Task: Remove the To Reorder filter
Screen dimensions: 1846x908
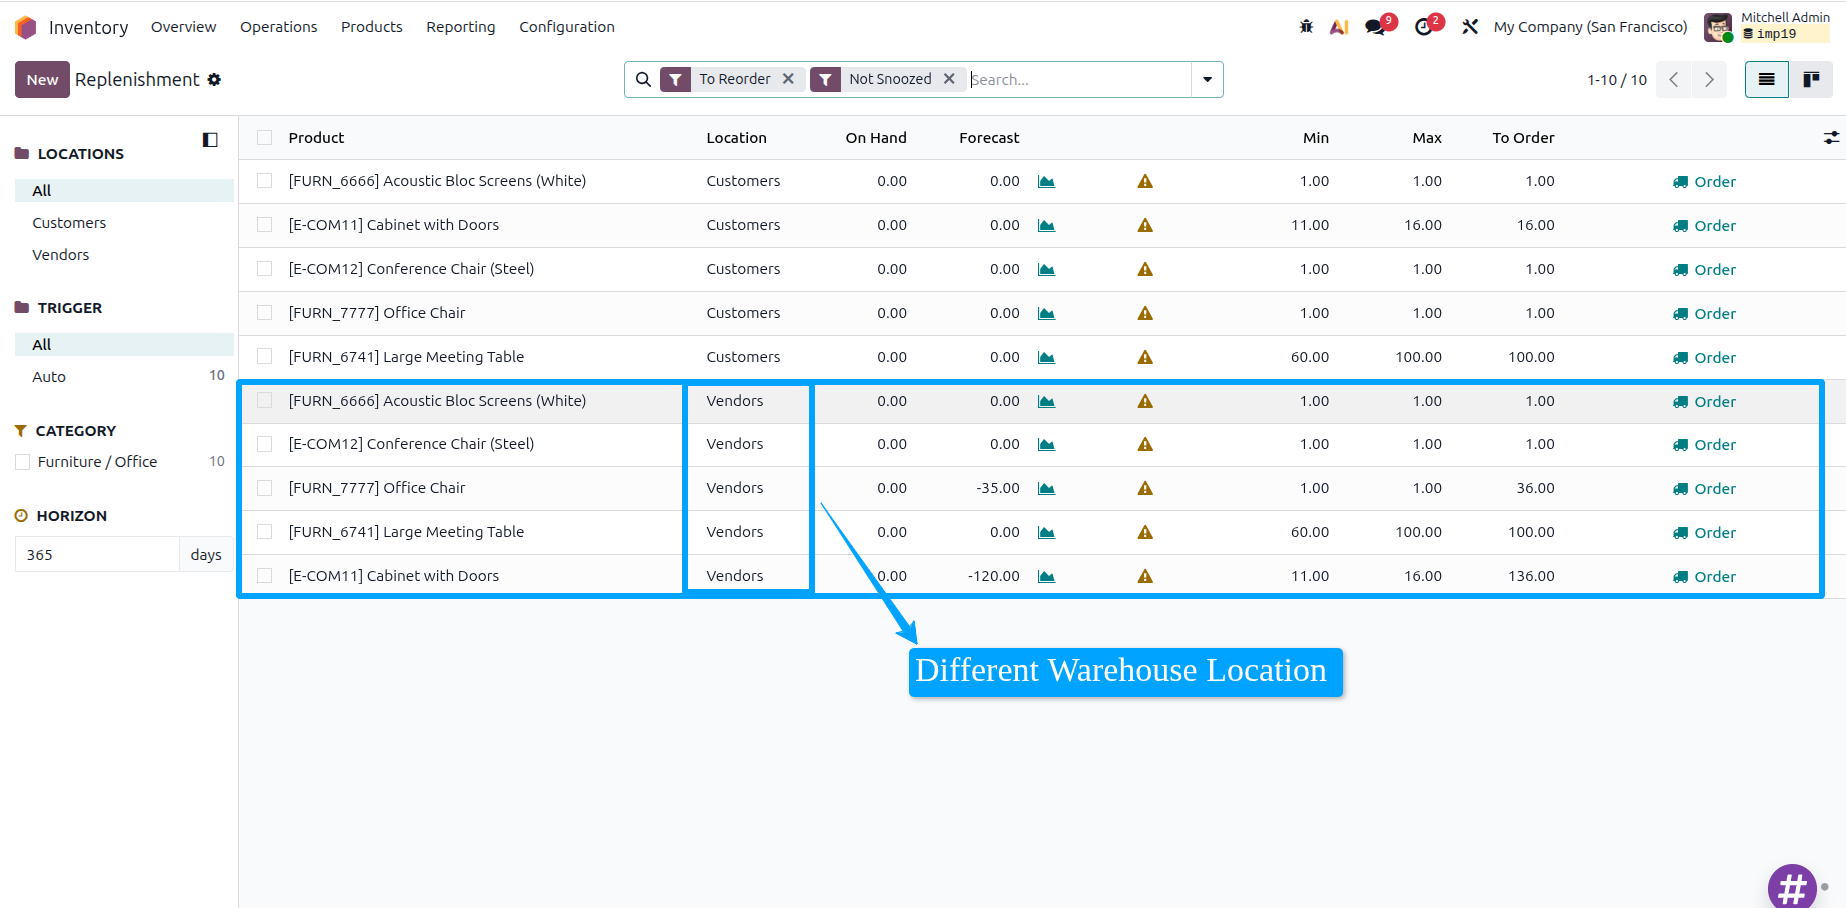Action: tap(788, 79)
